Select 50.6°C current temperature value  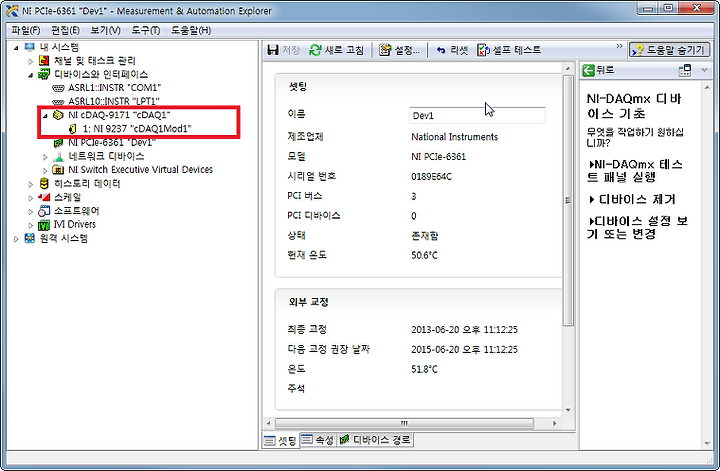coord(424,255)
